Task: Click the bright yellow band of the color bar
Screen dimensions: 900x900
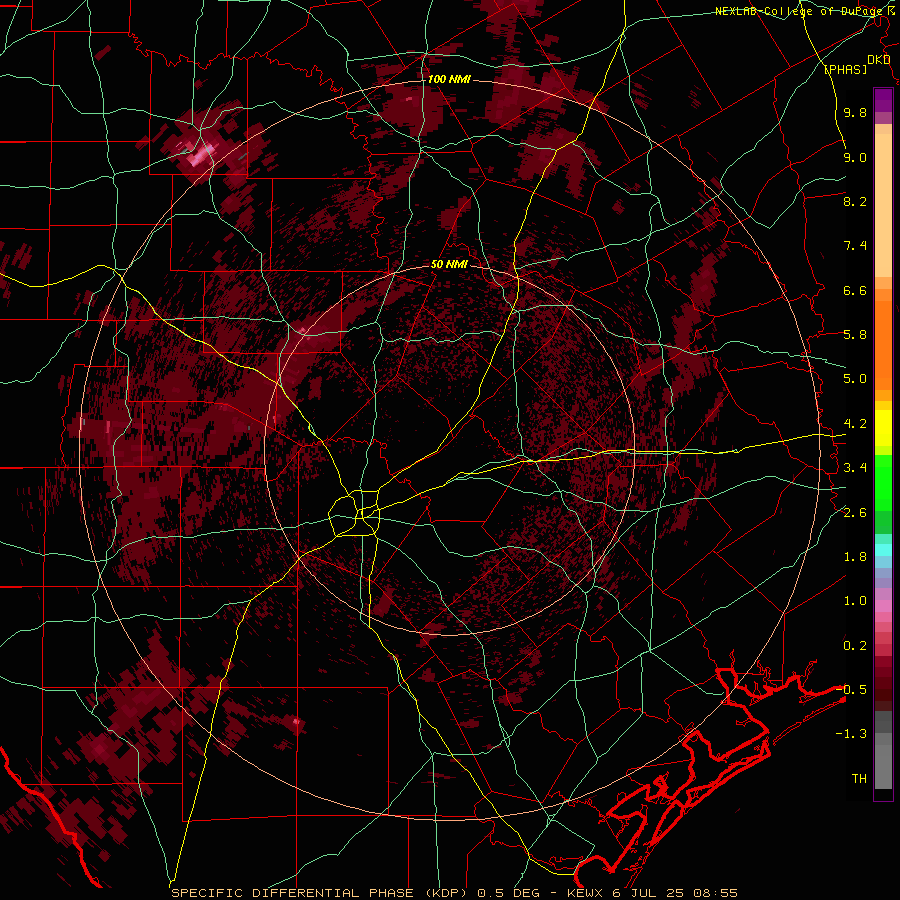Action: (x=883, y=428)
